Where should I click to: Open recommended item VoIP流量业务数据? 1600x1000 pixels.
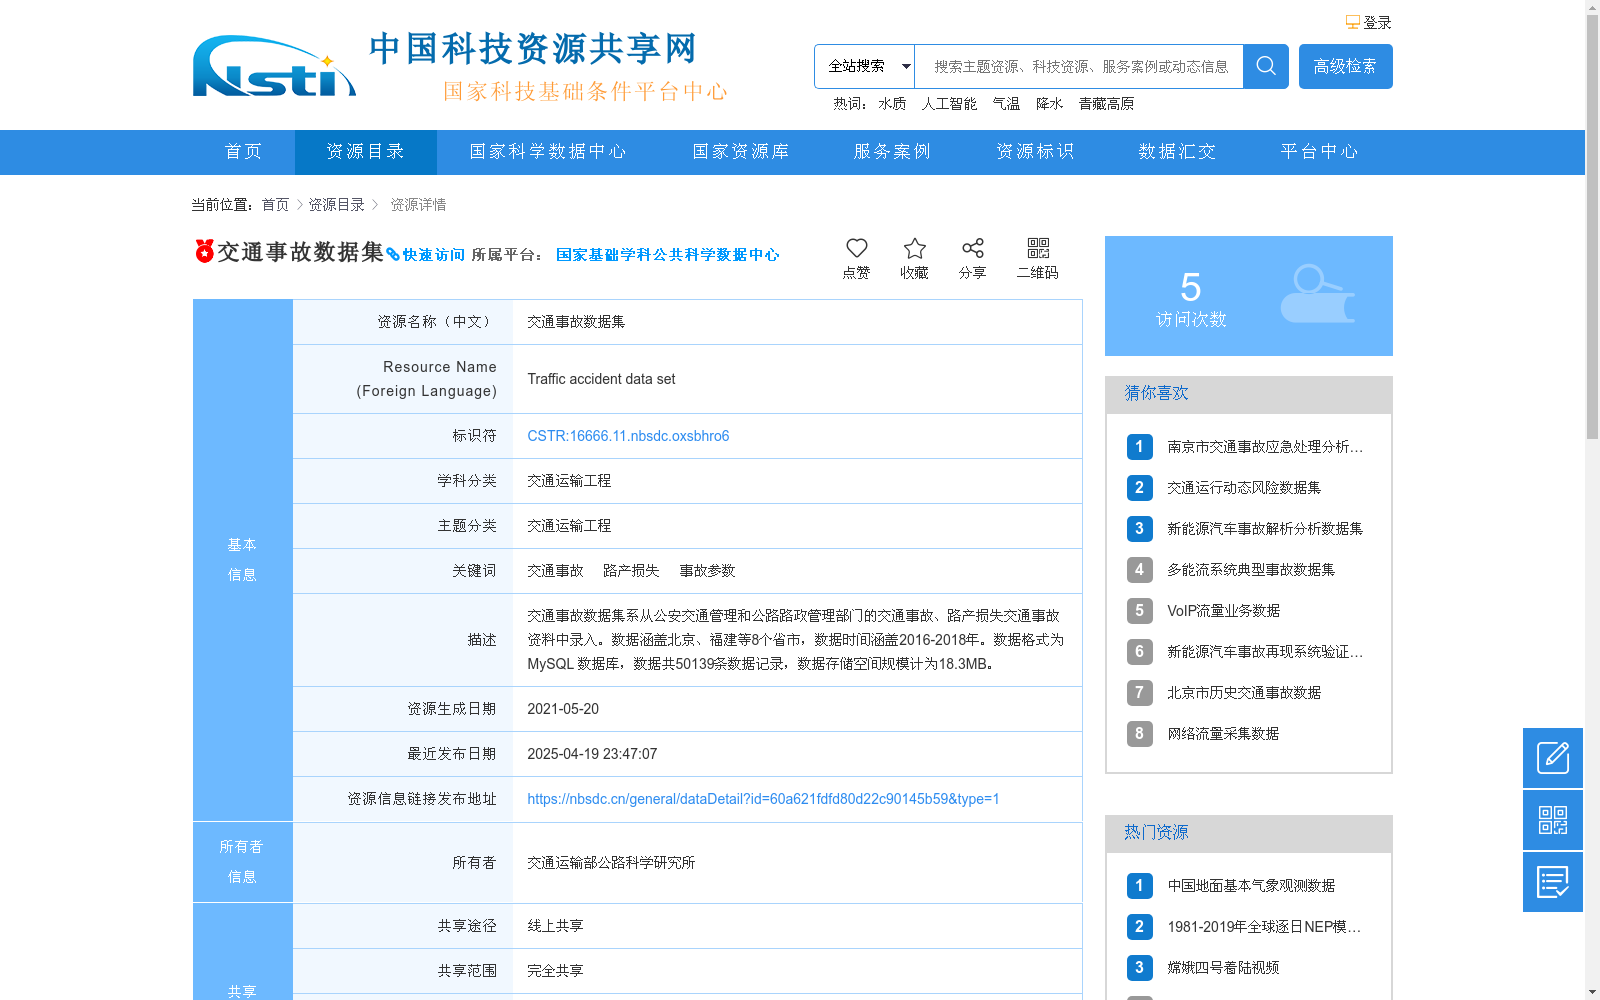[x=1223, y=611]
